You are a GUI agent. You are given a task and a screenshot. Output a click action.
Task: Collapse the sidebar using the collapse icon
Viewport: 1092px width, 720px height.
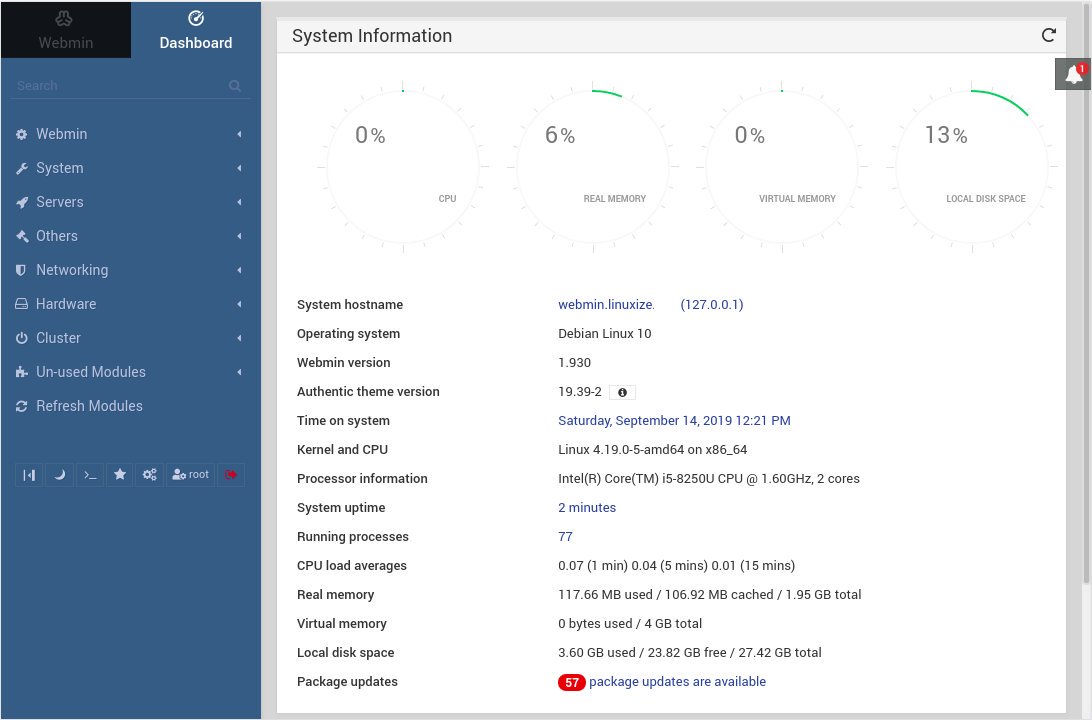pyautogui.click(x=29, y=474)
